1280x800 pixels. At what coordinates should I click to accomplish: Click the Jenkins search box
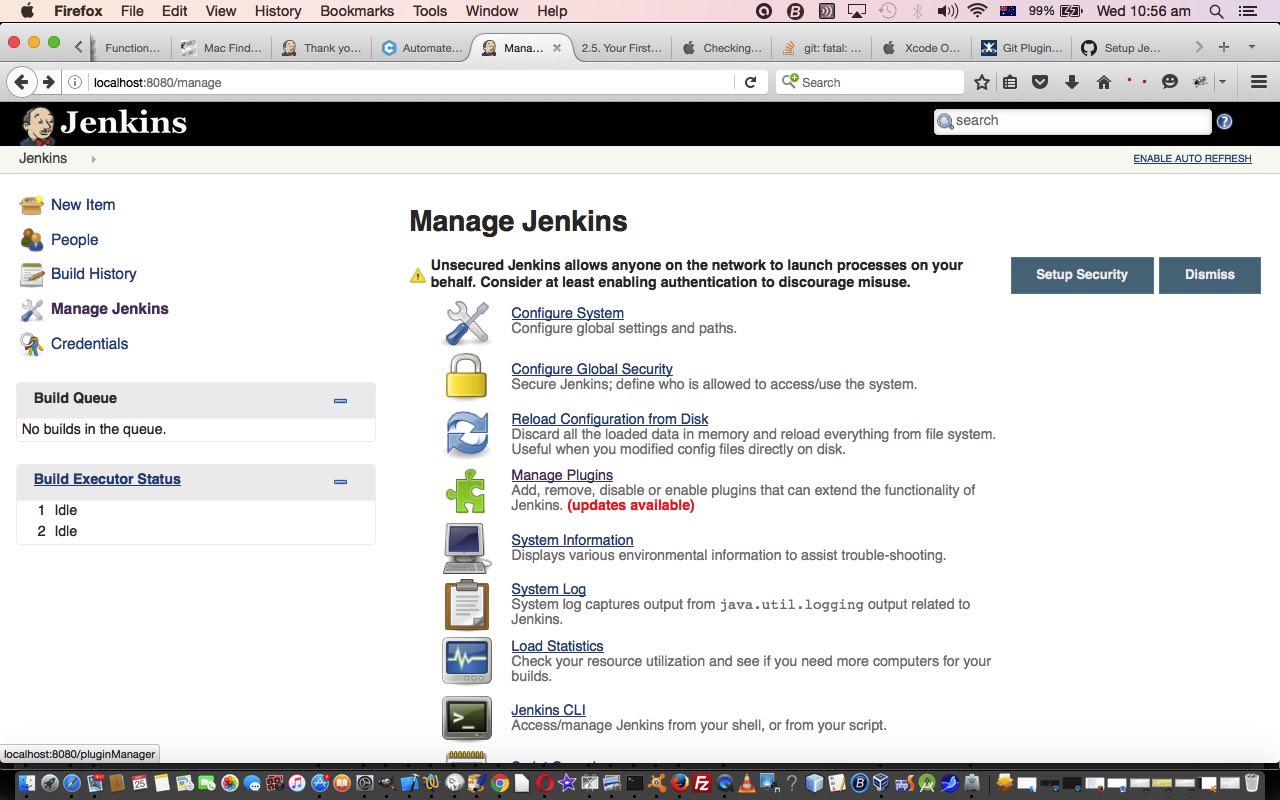coord(1072,121)
